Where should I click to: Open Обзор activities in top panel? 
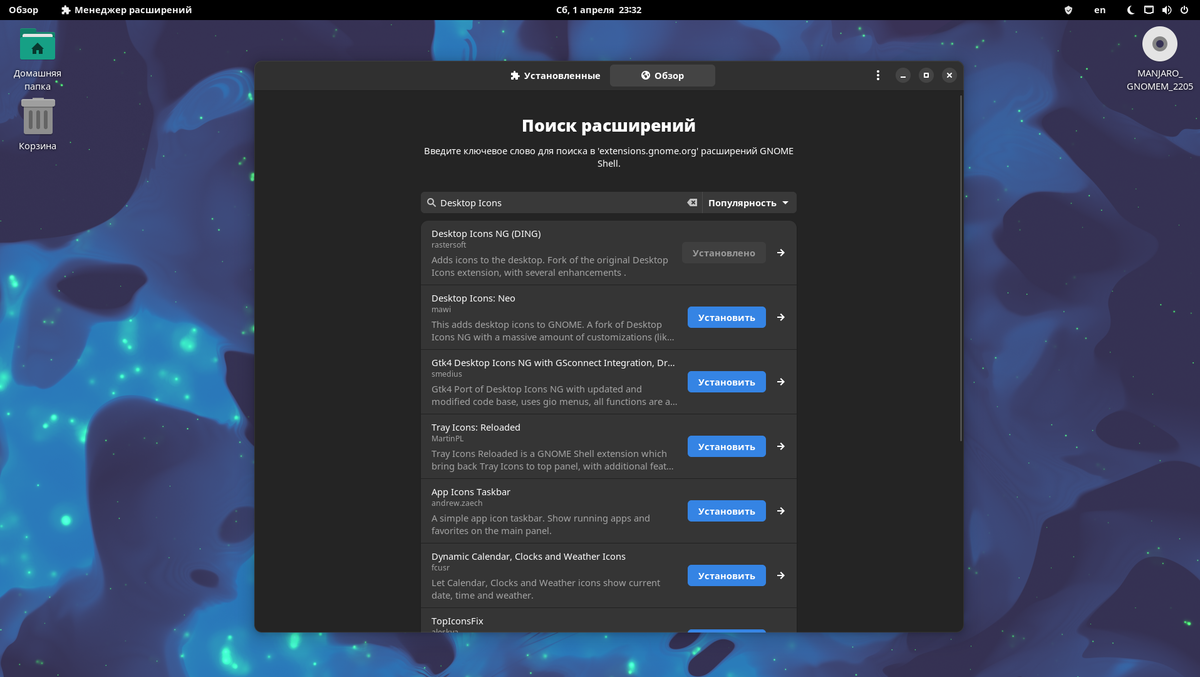(x=24, y=10)
